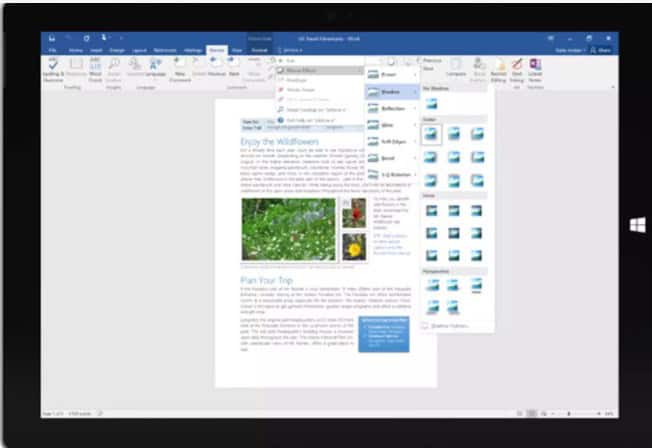Expand the Soft Edges submenu
The height and width of the screenshot is (448, 652).
pos(392,141)
